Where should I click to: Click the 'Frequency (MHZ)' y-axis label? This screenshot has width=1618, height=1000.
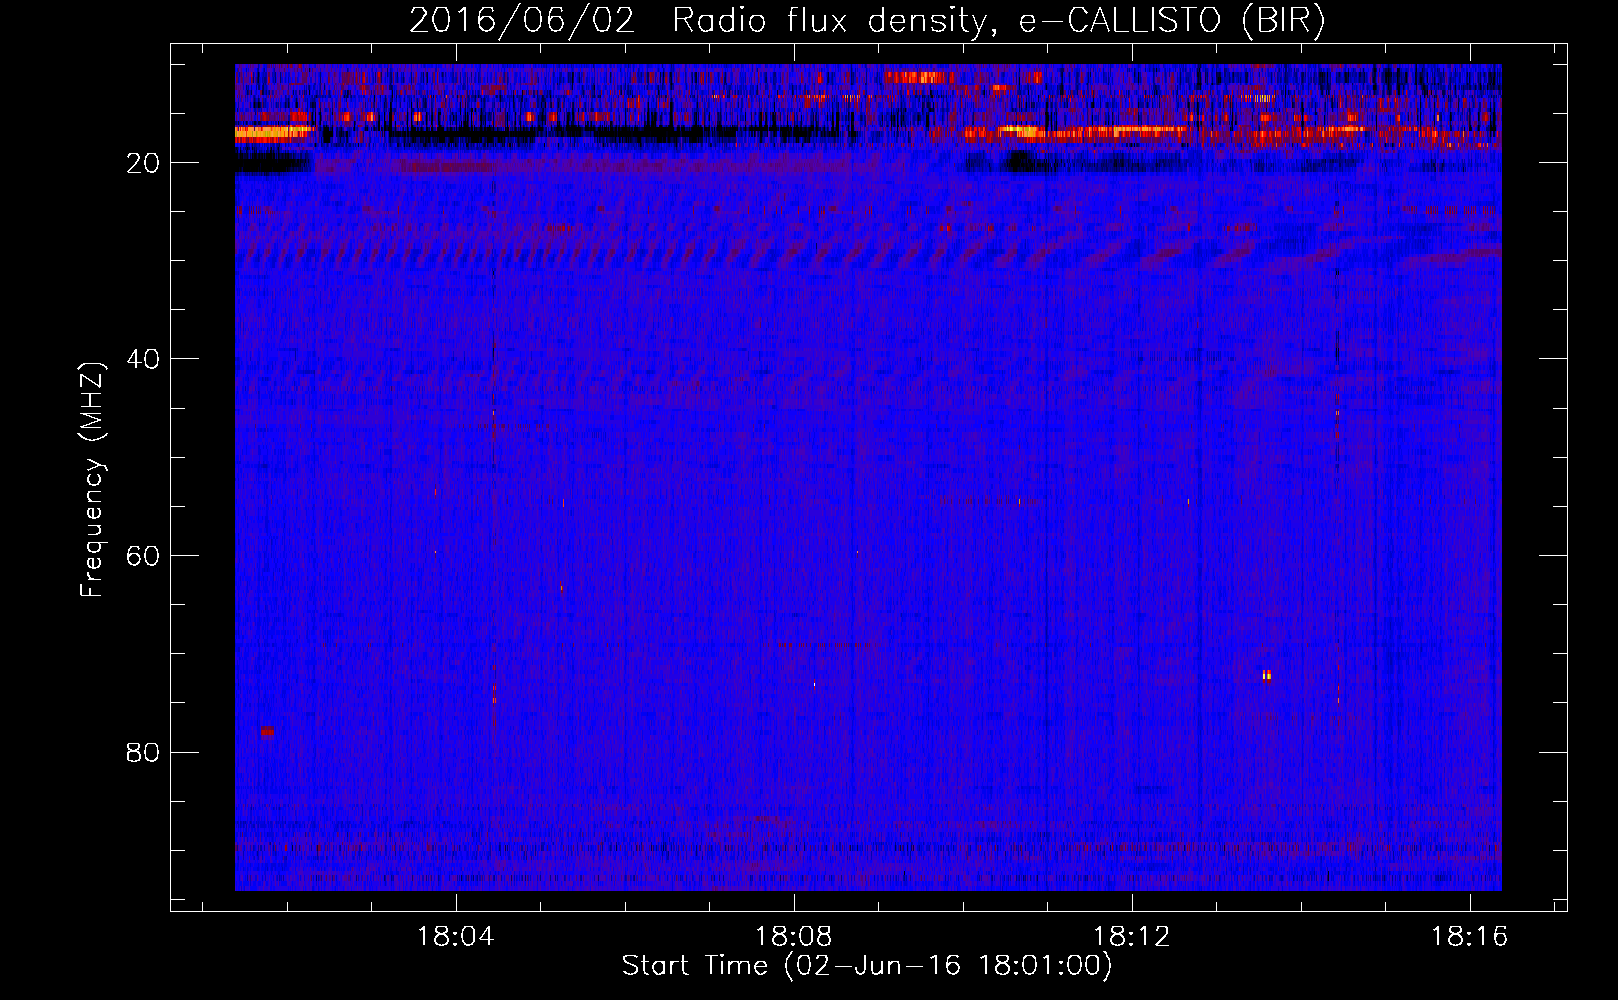92,481
